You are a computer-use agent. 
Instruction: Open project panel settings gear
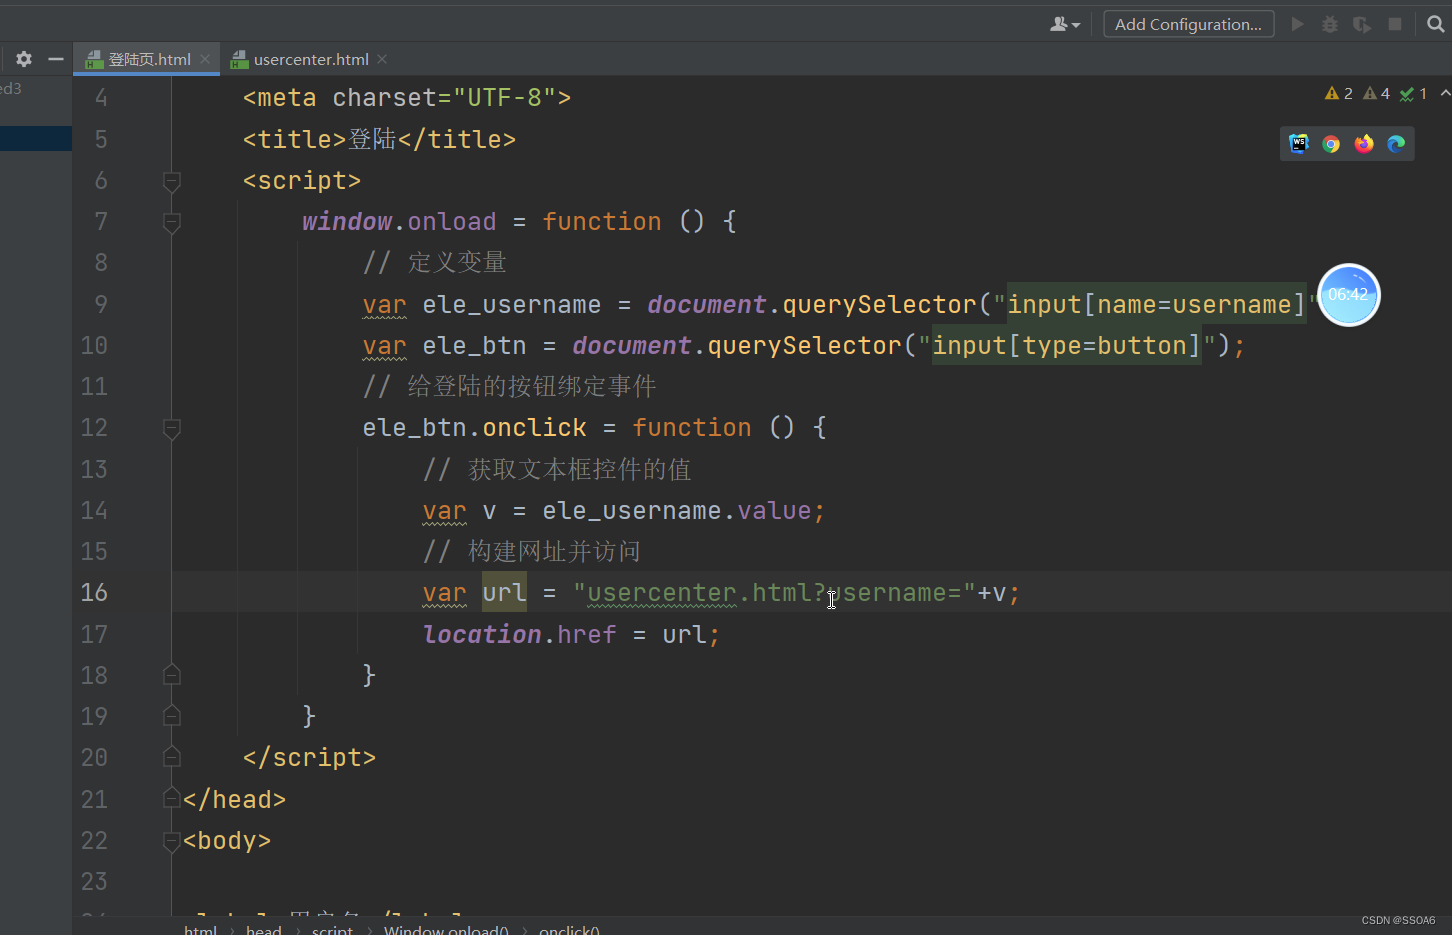tap(24, 59)
